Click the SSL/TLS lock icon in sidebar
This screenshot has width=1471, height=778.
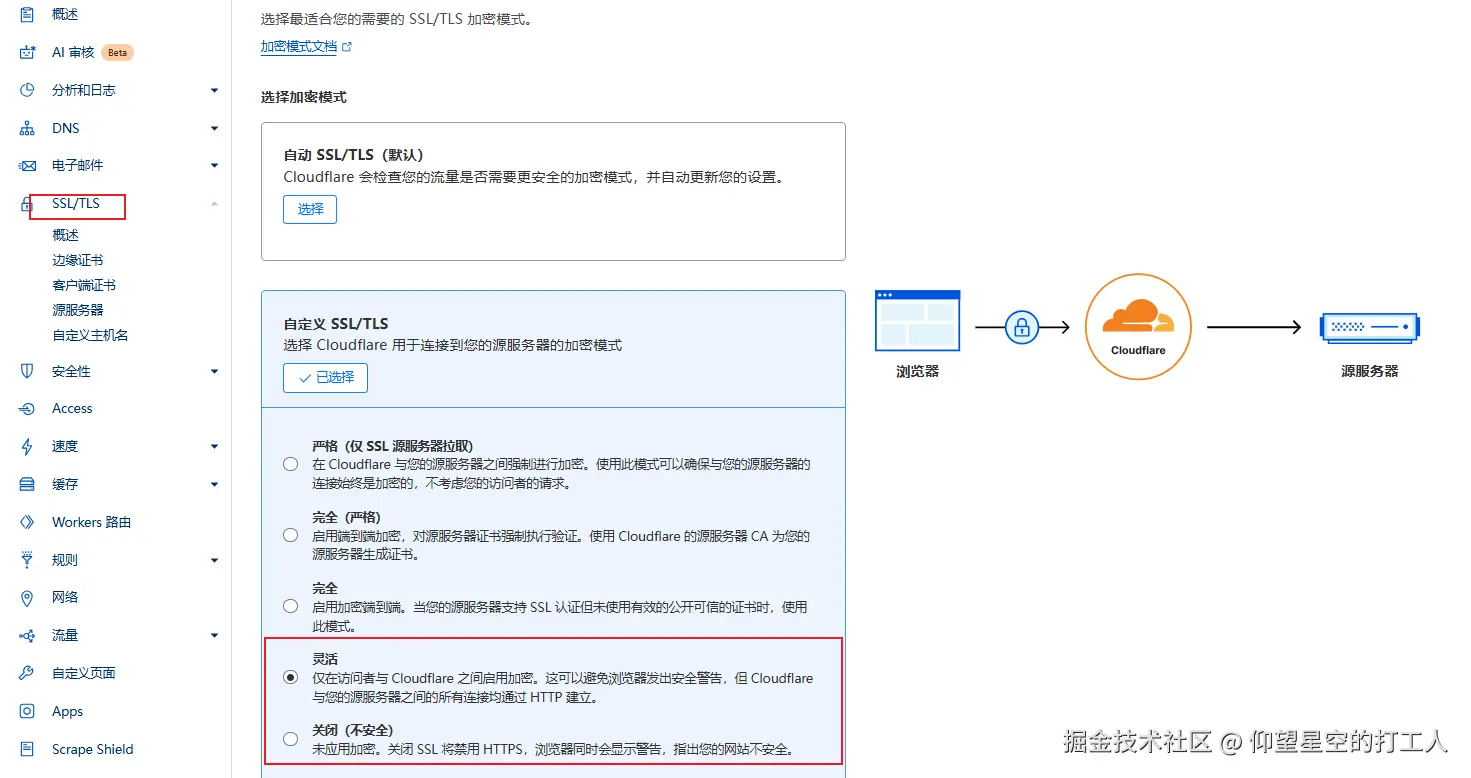[x=27, y=204]
